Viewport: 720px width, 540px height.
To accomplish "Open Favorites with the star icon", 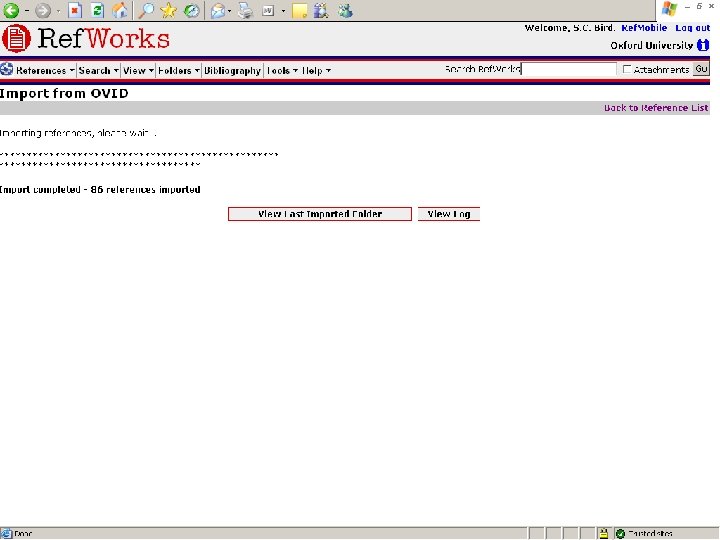I will point(169,10).
